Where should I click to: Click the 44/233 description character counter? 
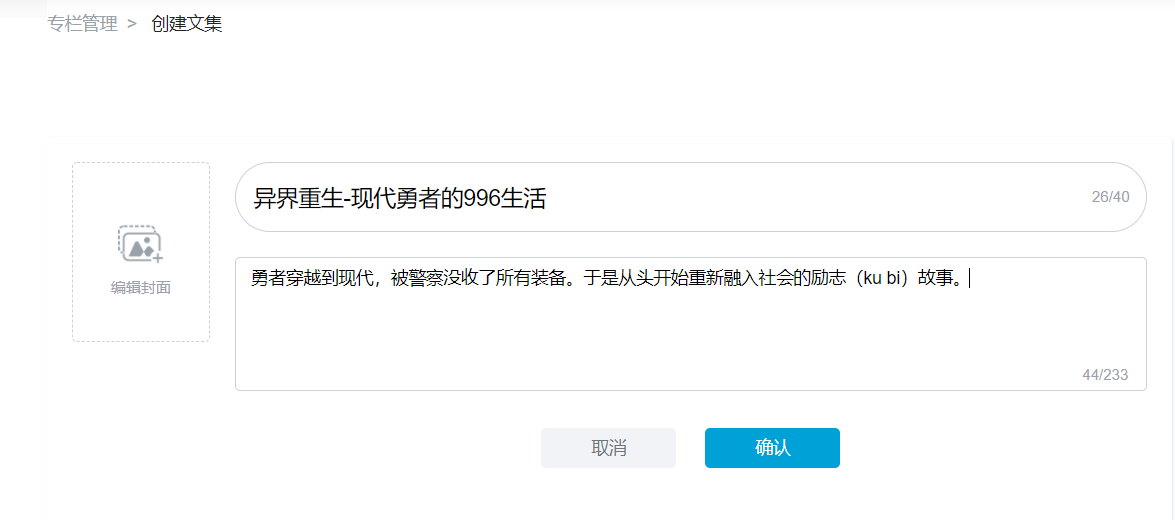[x=1105, y=375]
